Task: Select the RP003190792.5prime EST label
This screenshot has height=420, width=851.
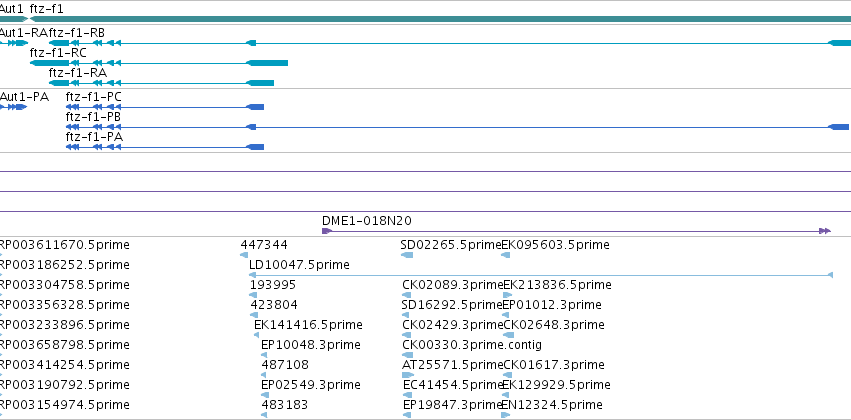Action: pyautogui.click(x=65, y=384)
